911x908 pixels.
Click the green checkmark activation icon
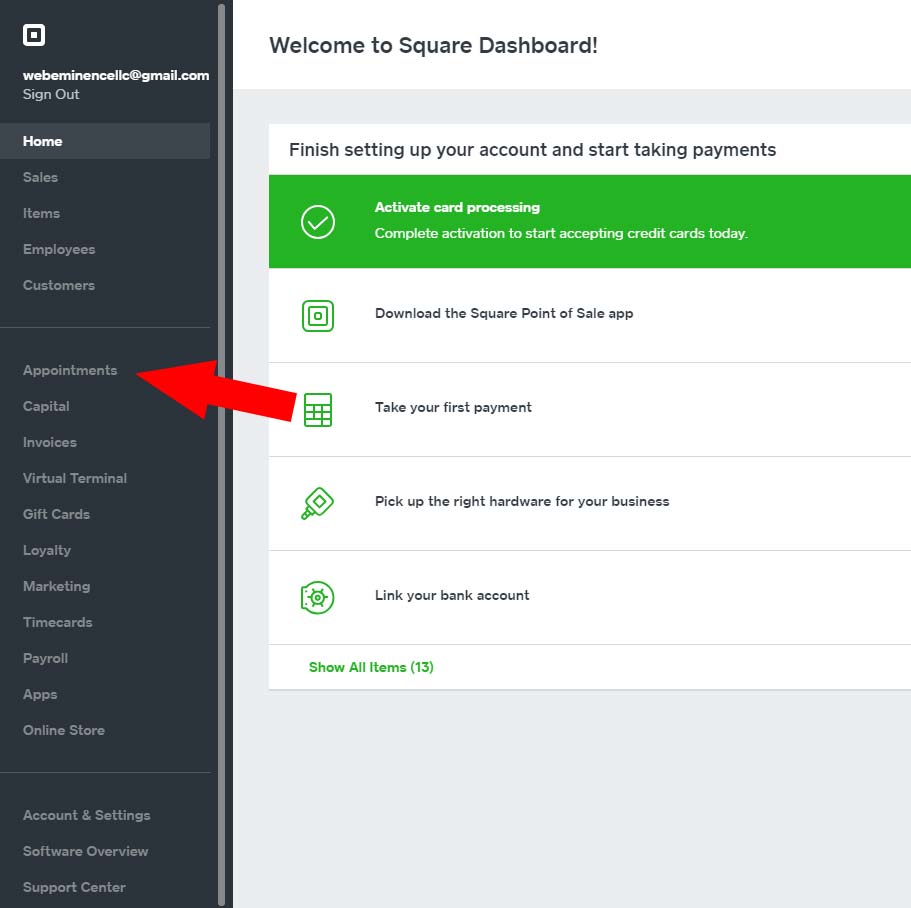318,222
